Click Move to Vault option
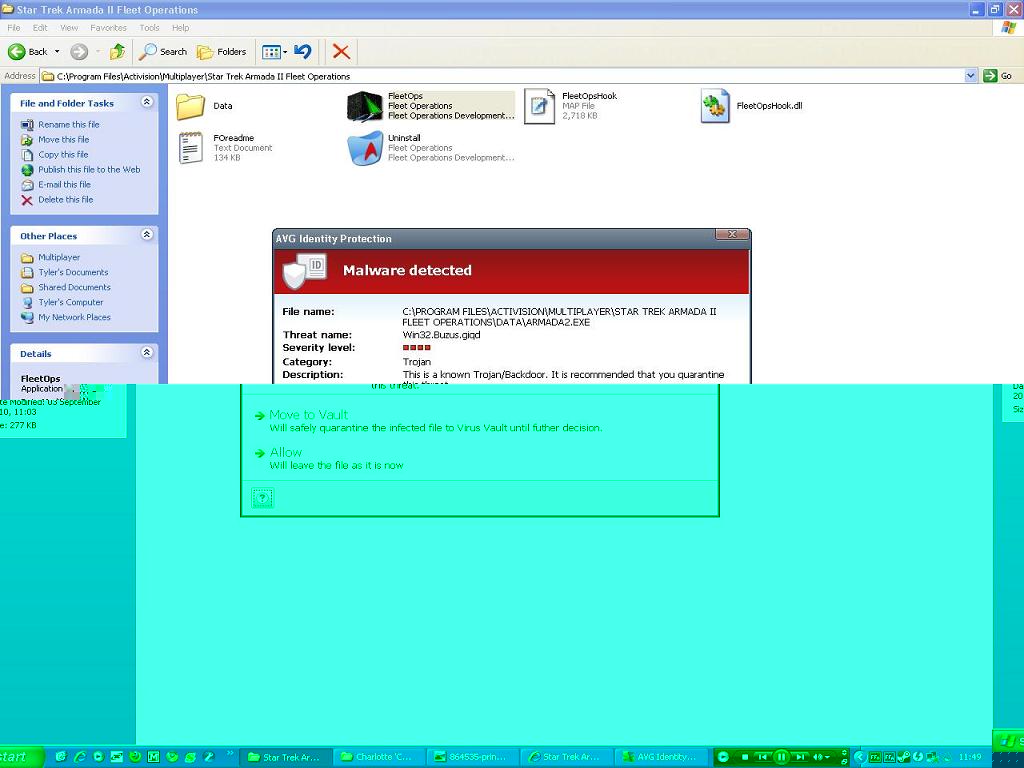 tap(308, 415)
